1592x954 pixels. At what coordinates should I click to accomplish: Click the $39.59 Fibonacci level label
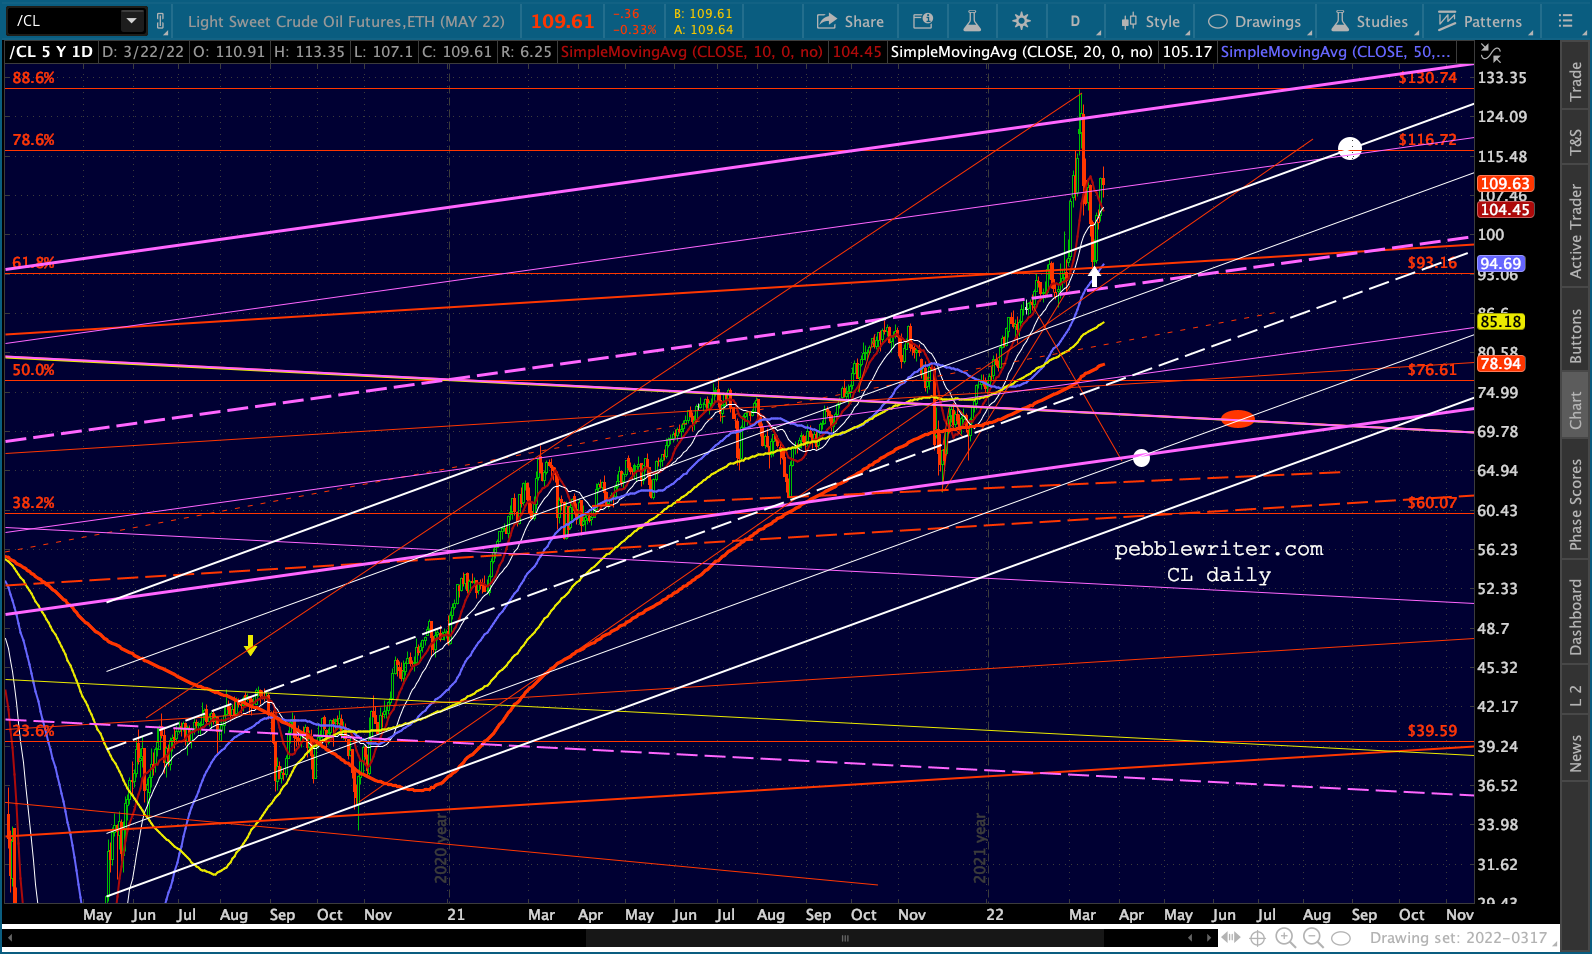[1432, 731]
